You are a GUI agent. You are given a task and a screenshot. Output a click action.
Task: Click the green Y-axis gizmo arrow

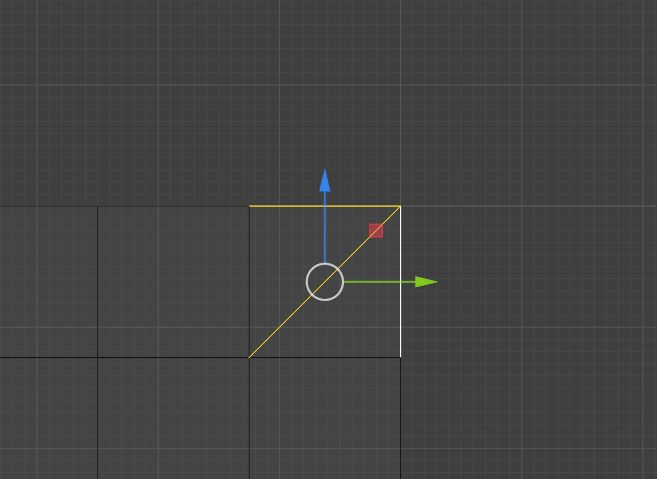pyautogui.click(x=391, y=282)
